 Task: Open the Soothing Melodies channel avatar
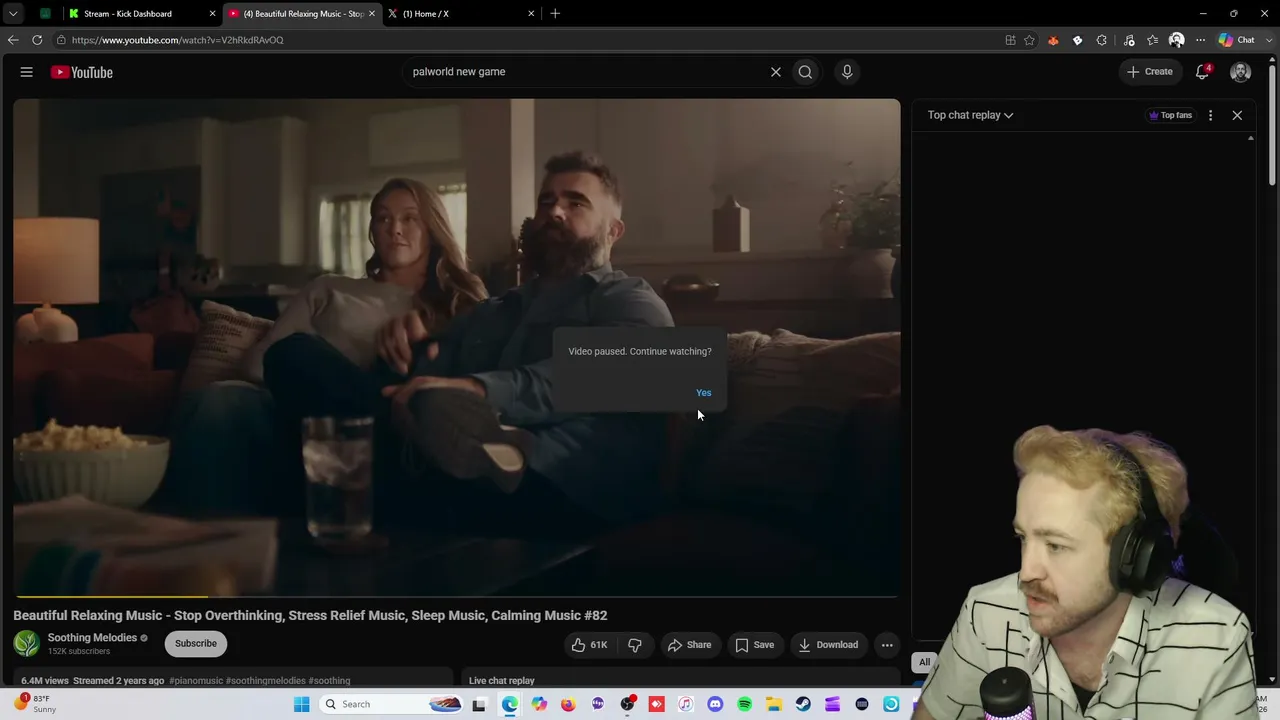[x=27, y=644]
